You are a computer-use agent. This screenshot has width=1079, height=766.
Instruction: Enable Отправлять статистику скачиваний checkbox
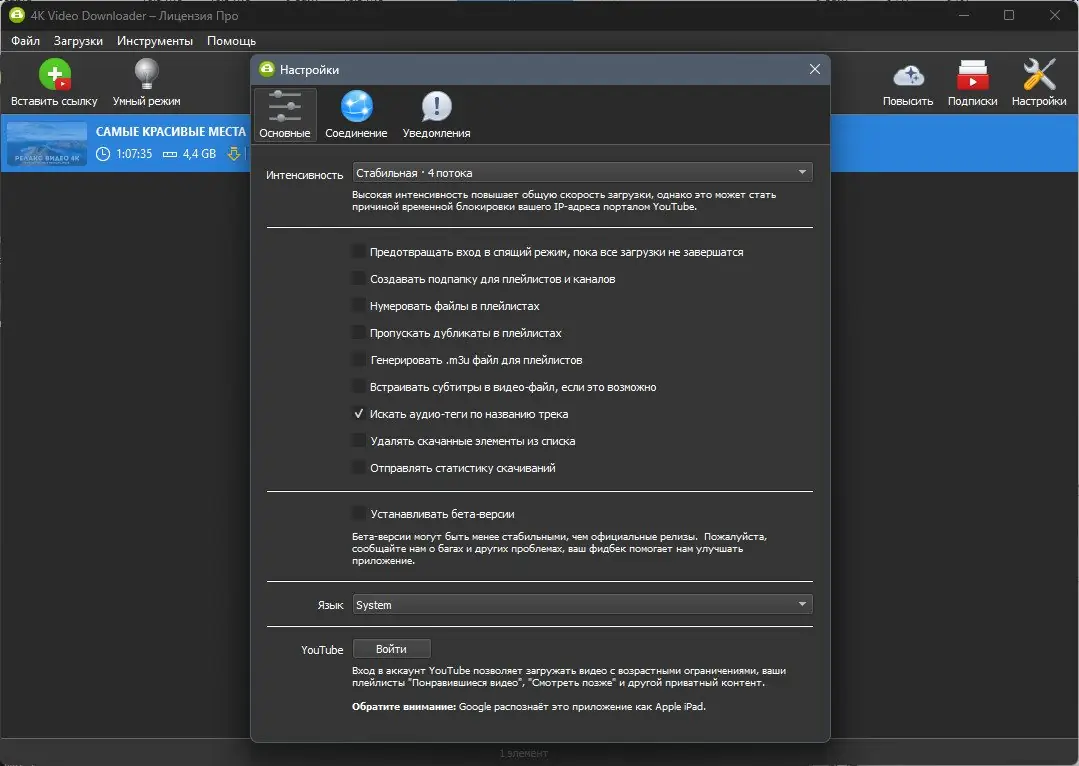359,468
